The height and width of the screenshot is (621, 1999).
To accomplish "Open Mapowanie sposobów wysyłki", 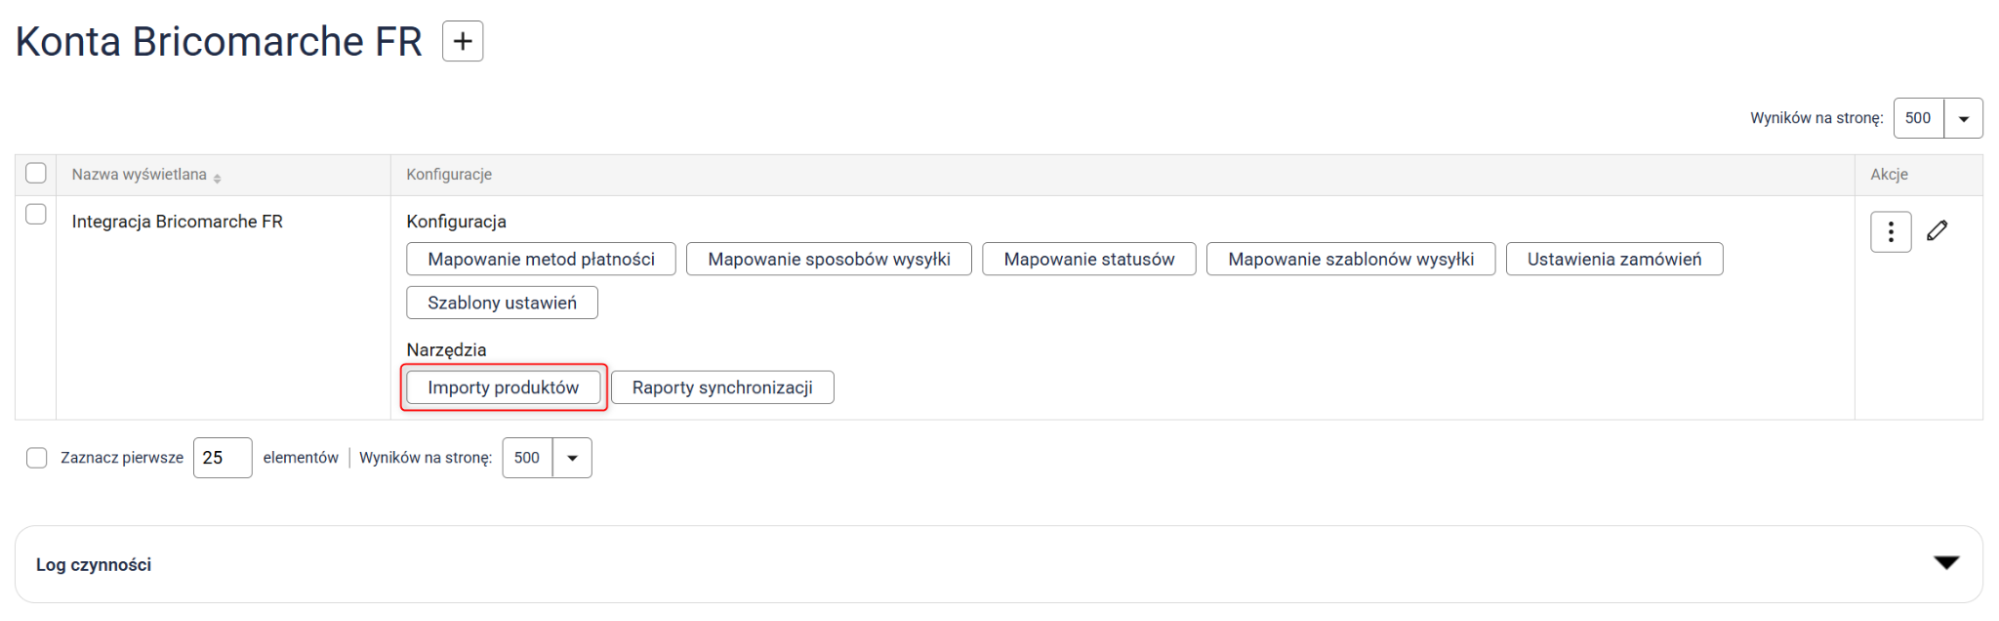I will [828, 259].
